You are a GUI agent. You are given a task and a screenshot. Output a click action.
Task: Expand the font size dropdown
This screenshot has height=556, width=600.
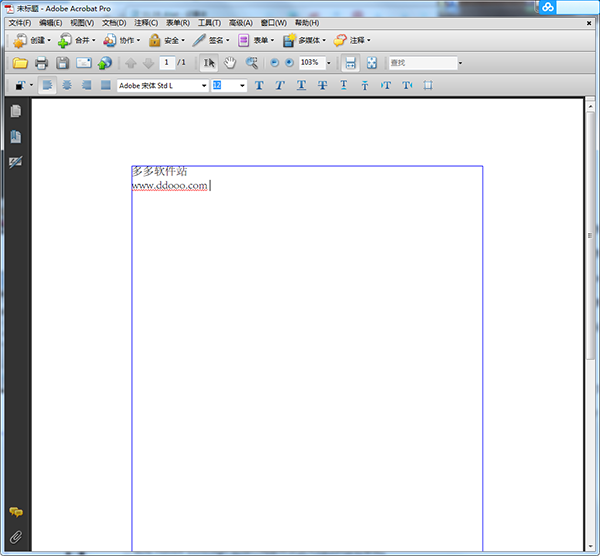pyautogui.click(x=242, y=86)
